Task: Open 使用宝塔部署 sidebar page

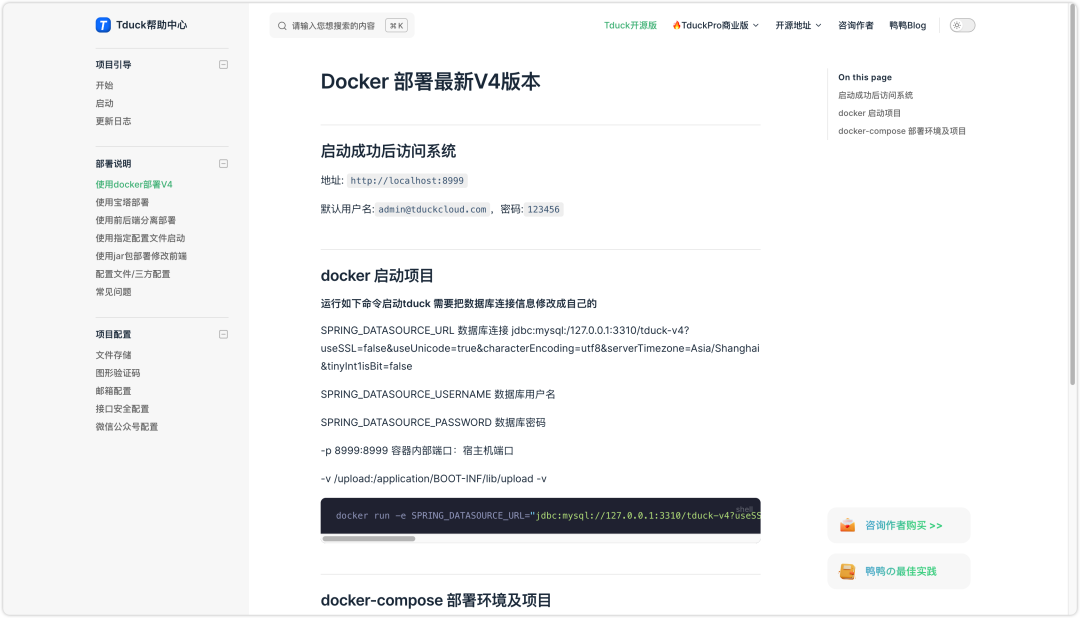Action: pos(123,203)
